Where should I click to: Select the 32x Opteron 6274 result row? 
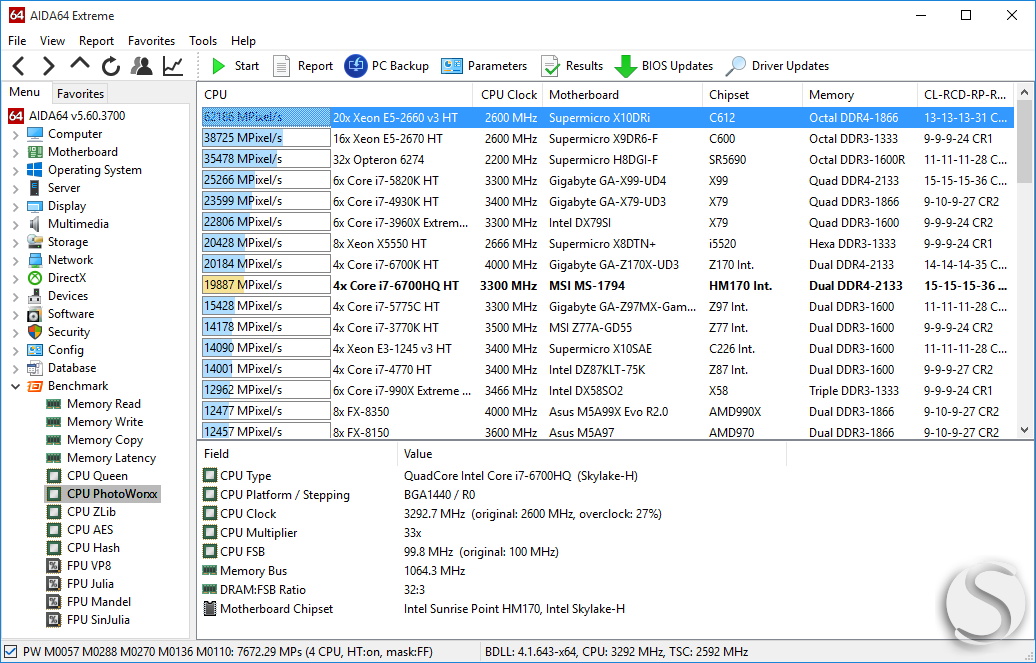[x=607, y=160]
